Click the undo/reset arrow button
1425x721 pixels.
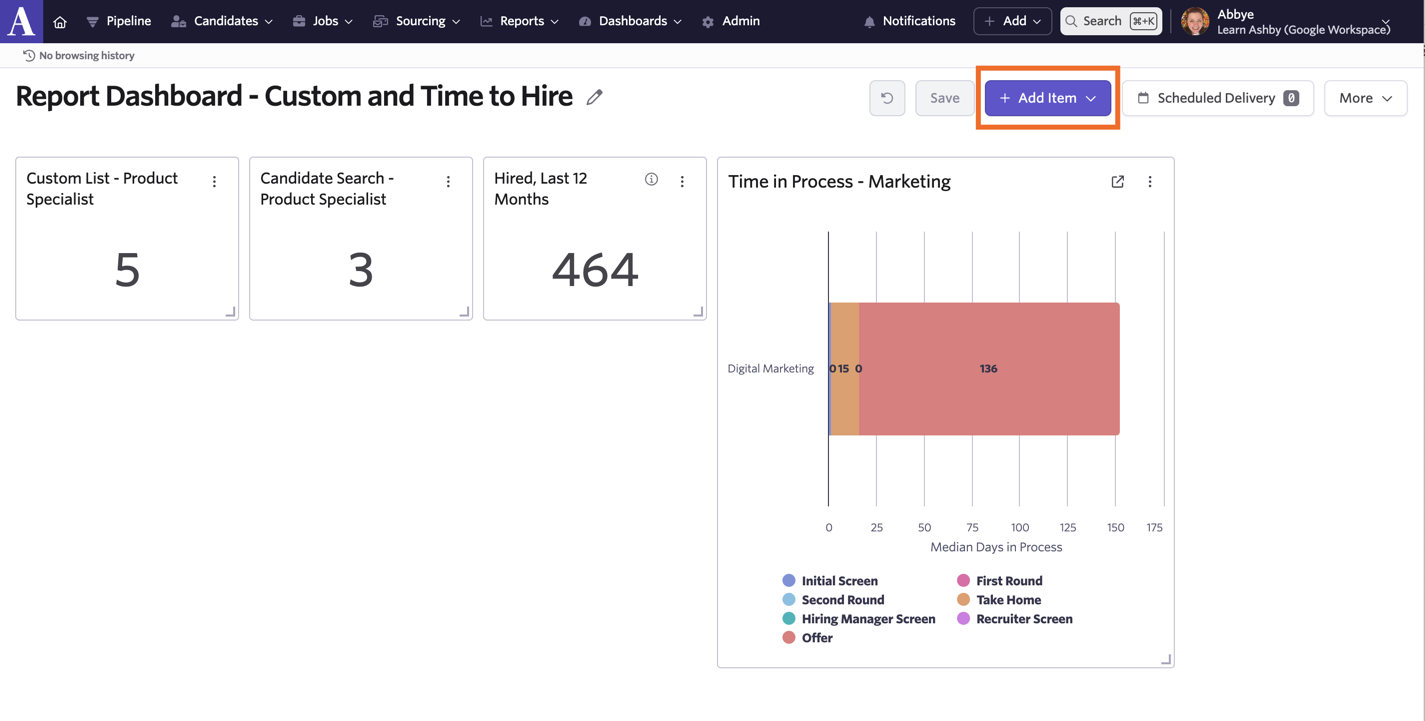887,98
